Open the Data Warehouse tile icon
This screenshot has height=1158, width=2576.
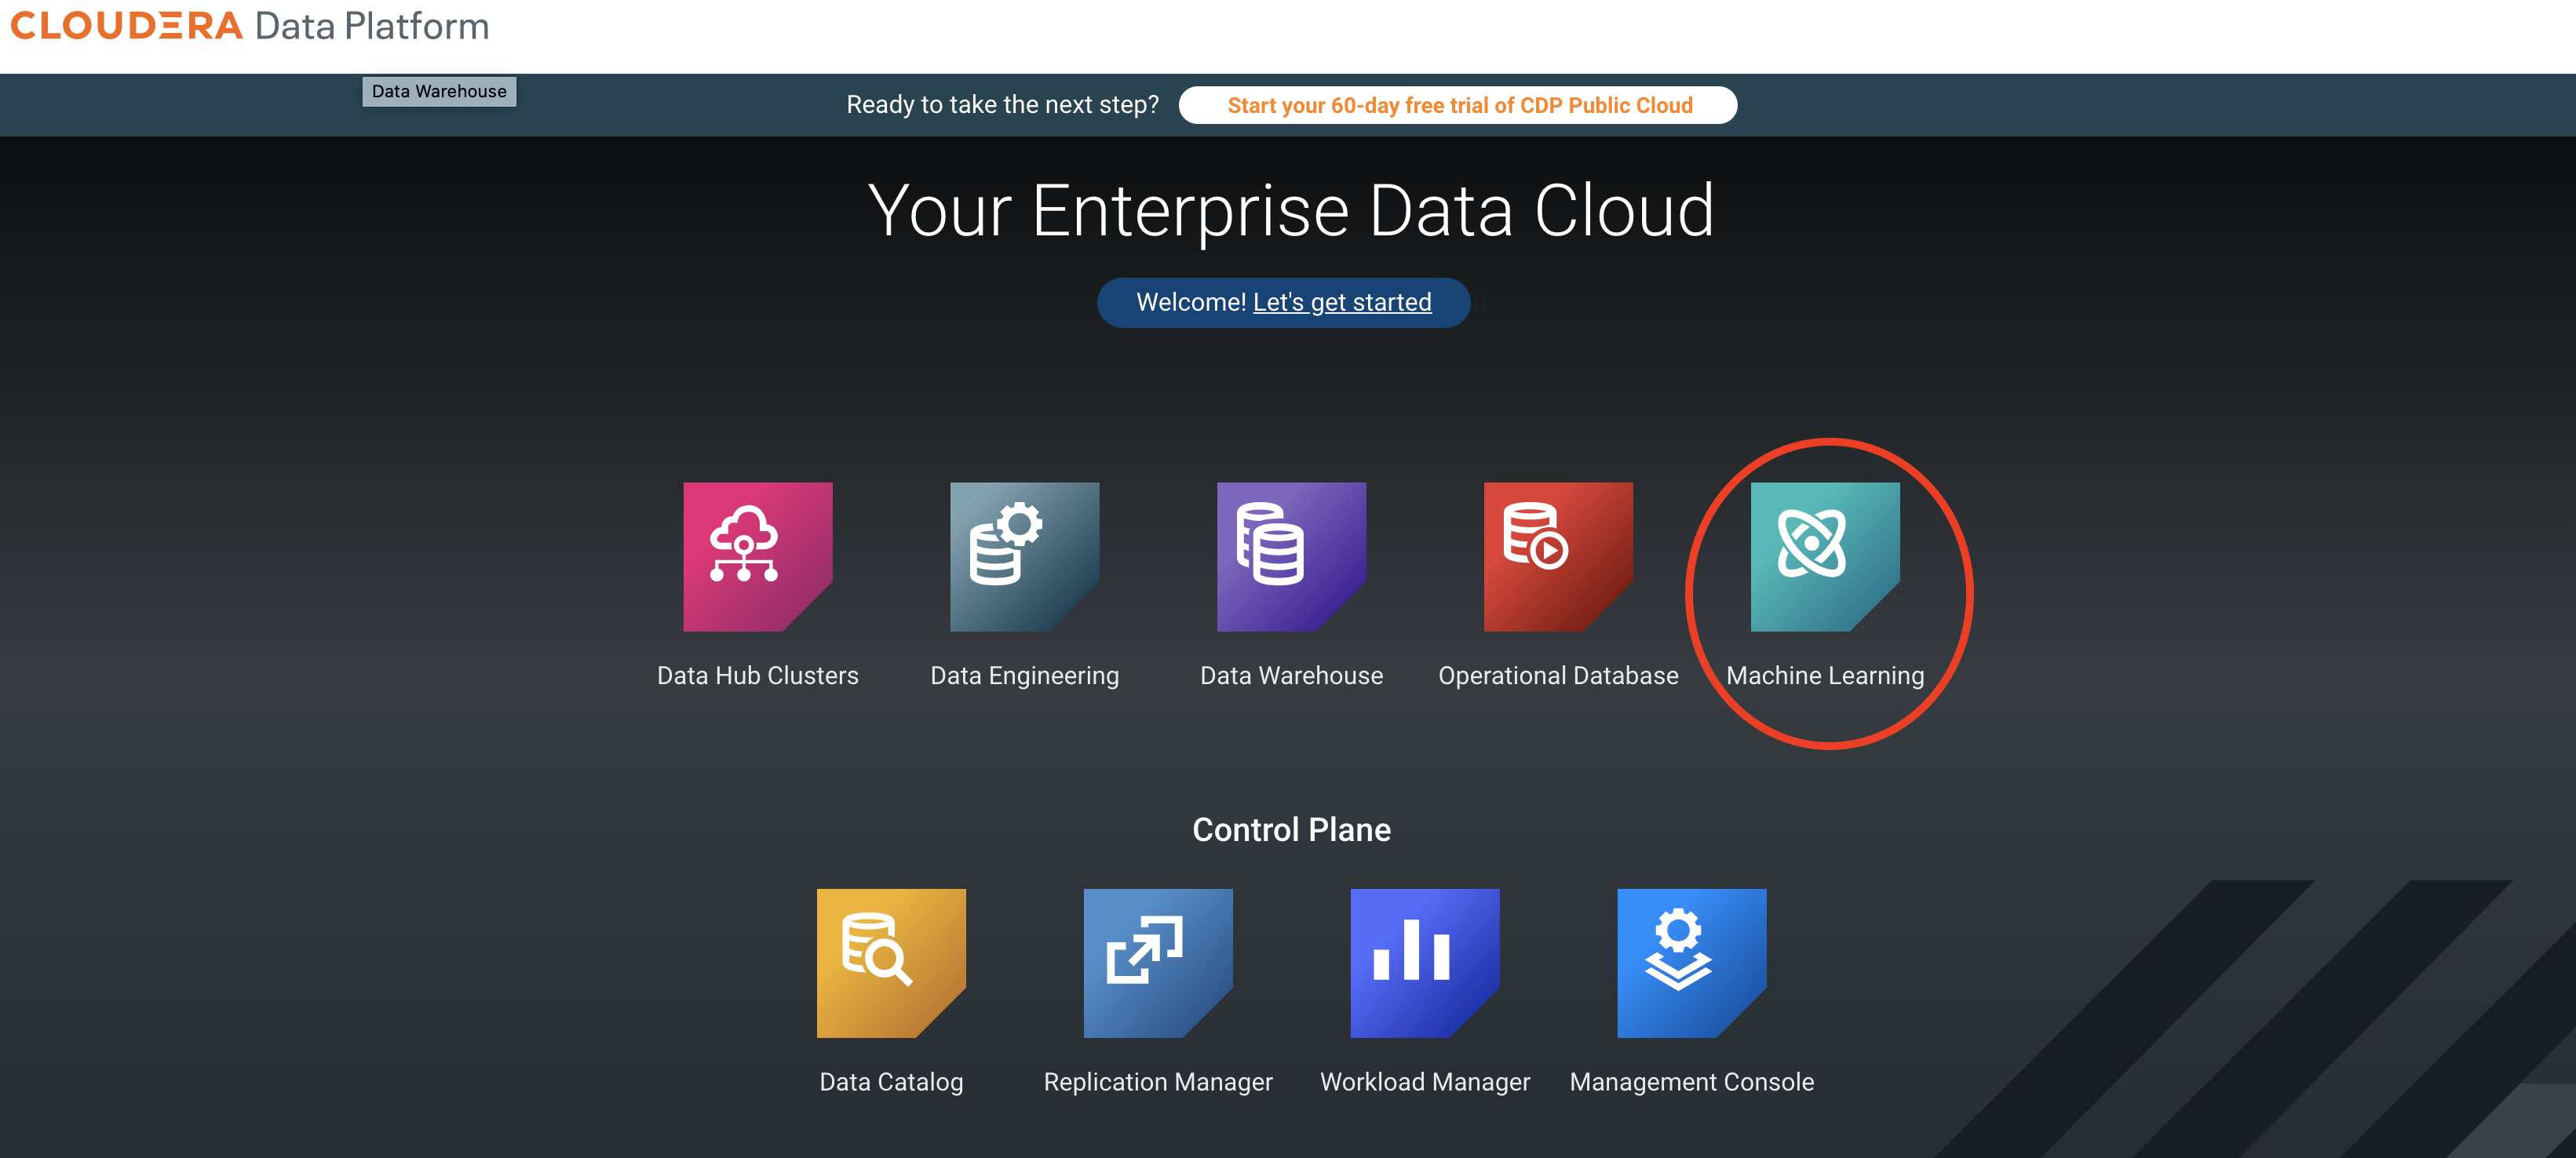[x=1291, y=556]
